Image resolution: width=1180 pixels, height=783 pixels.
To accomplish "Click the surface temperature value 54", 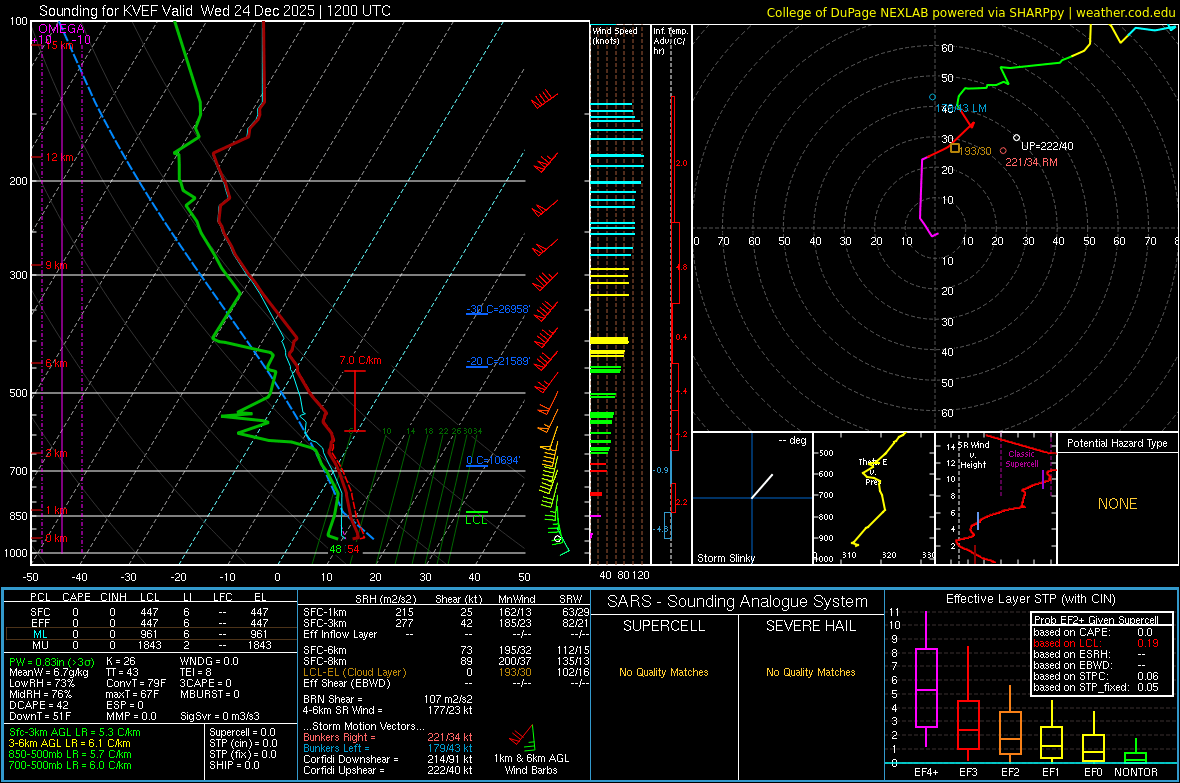I will [x=353, y=549].
